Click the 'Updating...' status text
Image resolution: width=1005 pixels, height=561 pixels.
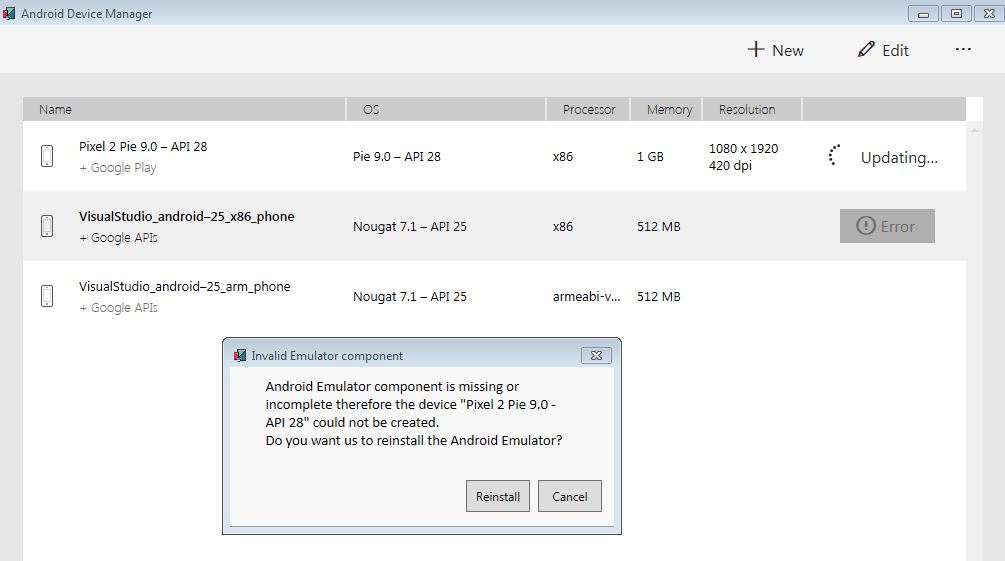click(899, 157)
